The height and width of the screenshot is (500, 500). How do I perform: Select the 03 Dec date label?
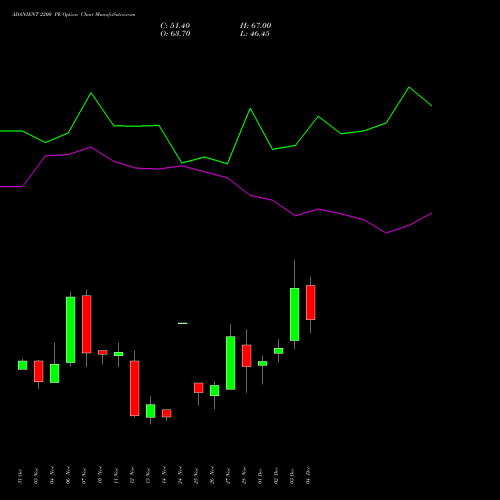pyautogui.click(x=292, y=476)
